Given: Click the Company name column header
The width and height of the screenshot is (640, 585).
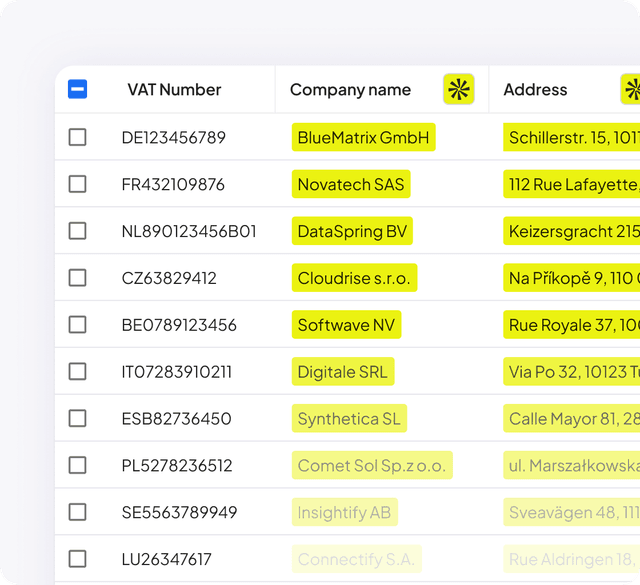Looking at the screenshot, I should [350, 90].
